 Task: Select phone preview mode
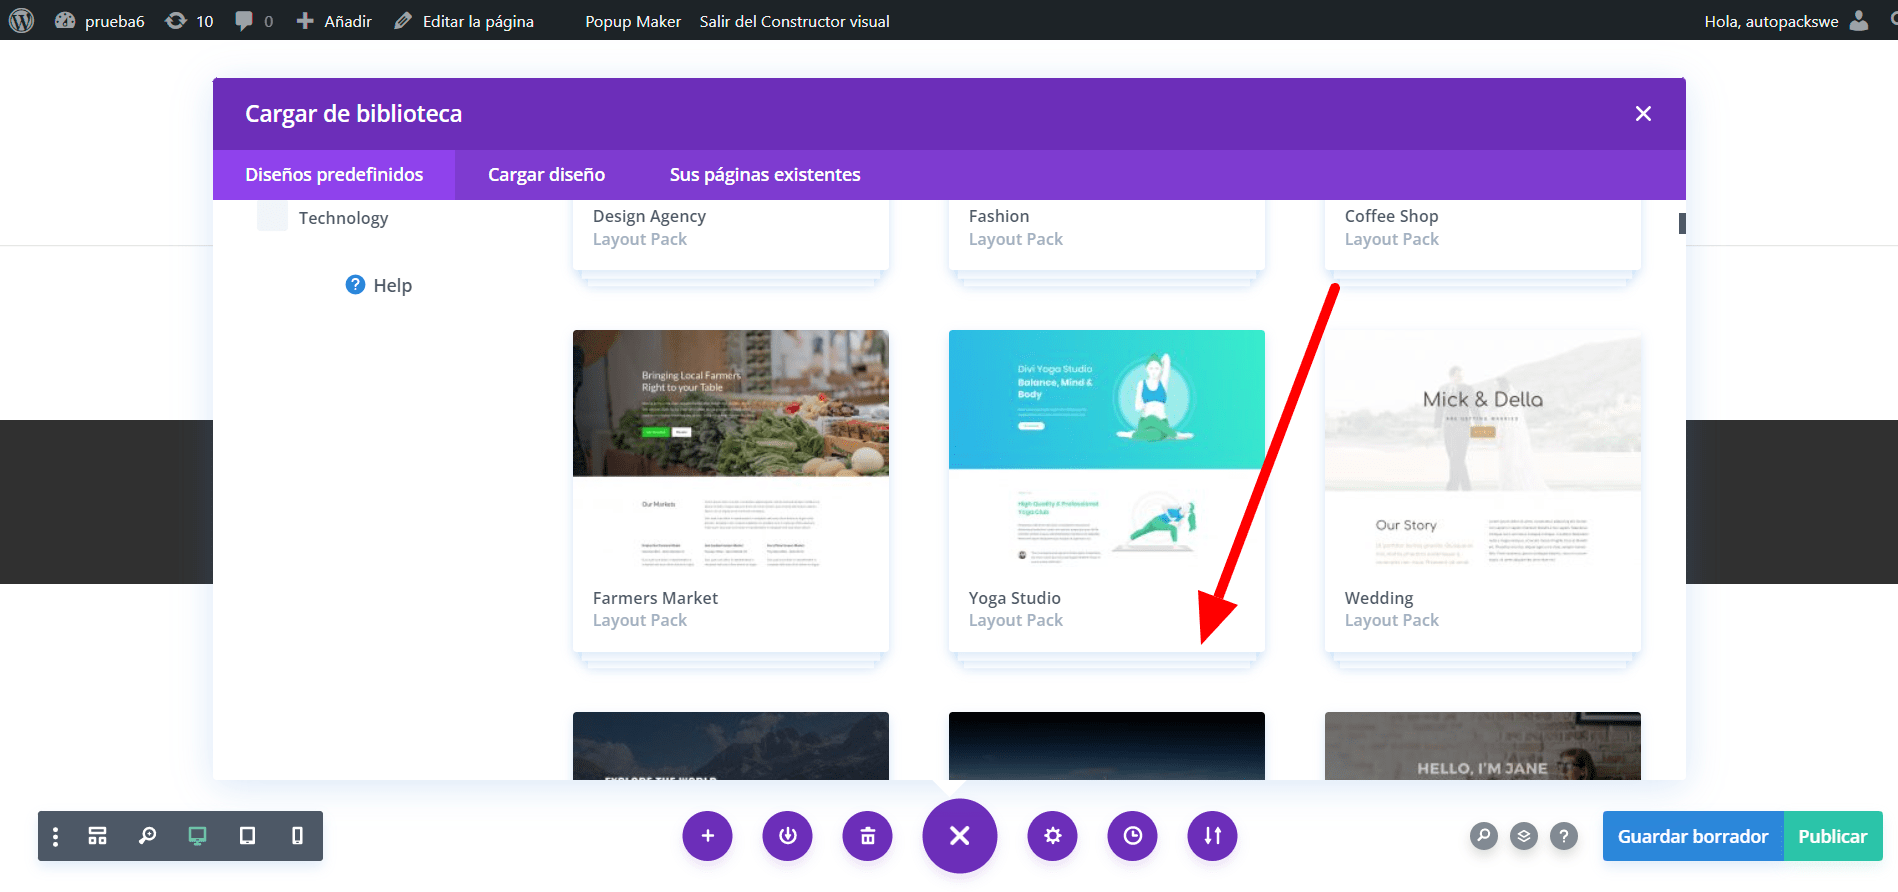[297, 836]
